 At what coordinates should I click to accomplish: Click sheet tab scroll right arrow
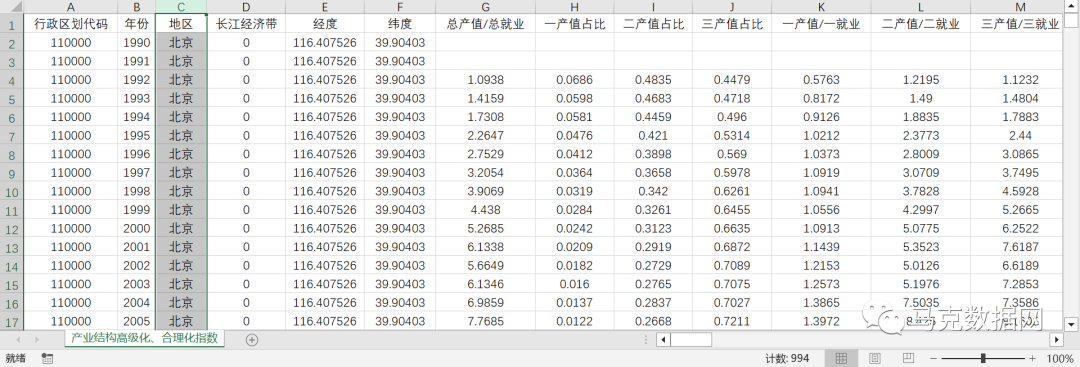coord(36,339)
